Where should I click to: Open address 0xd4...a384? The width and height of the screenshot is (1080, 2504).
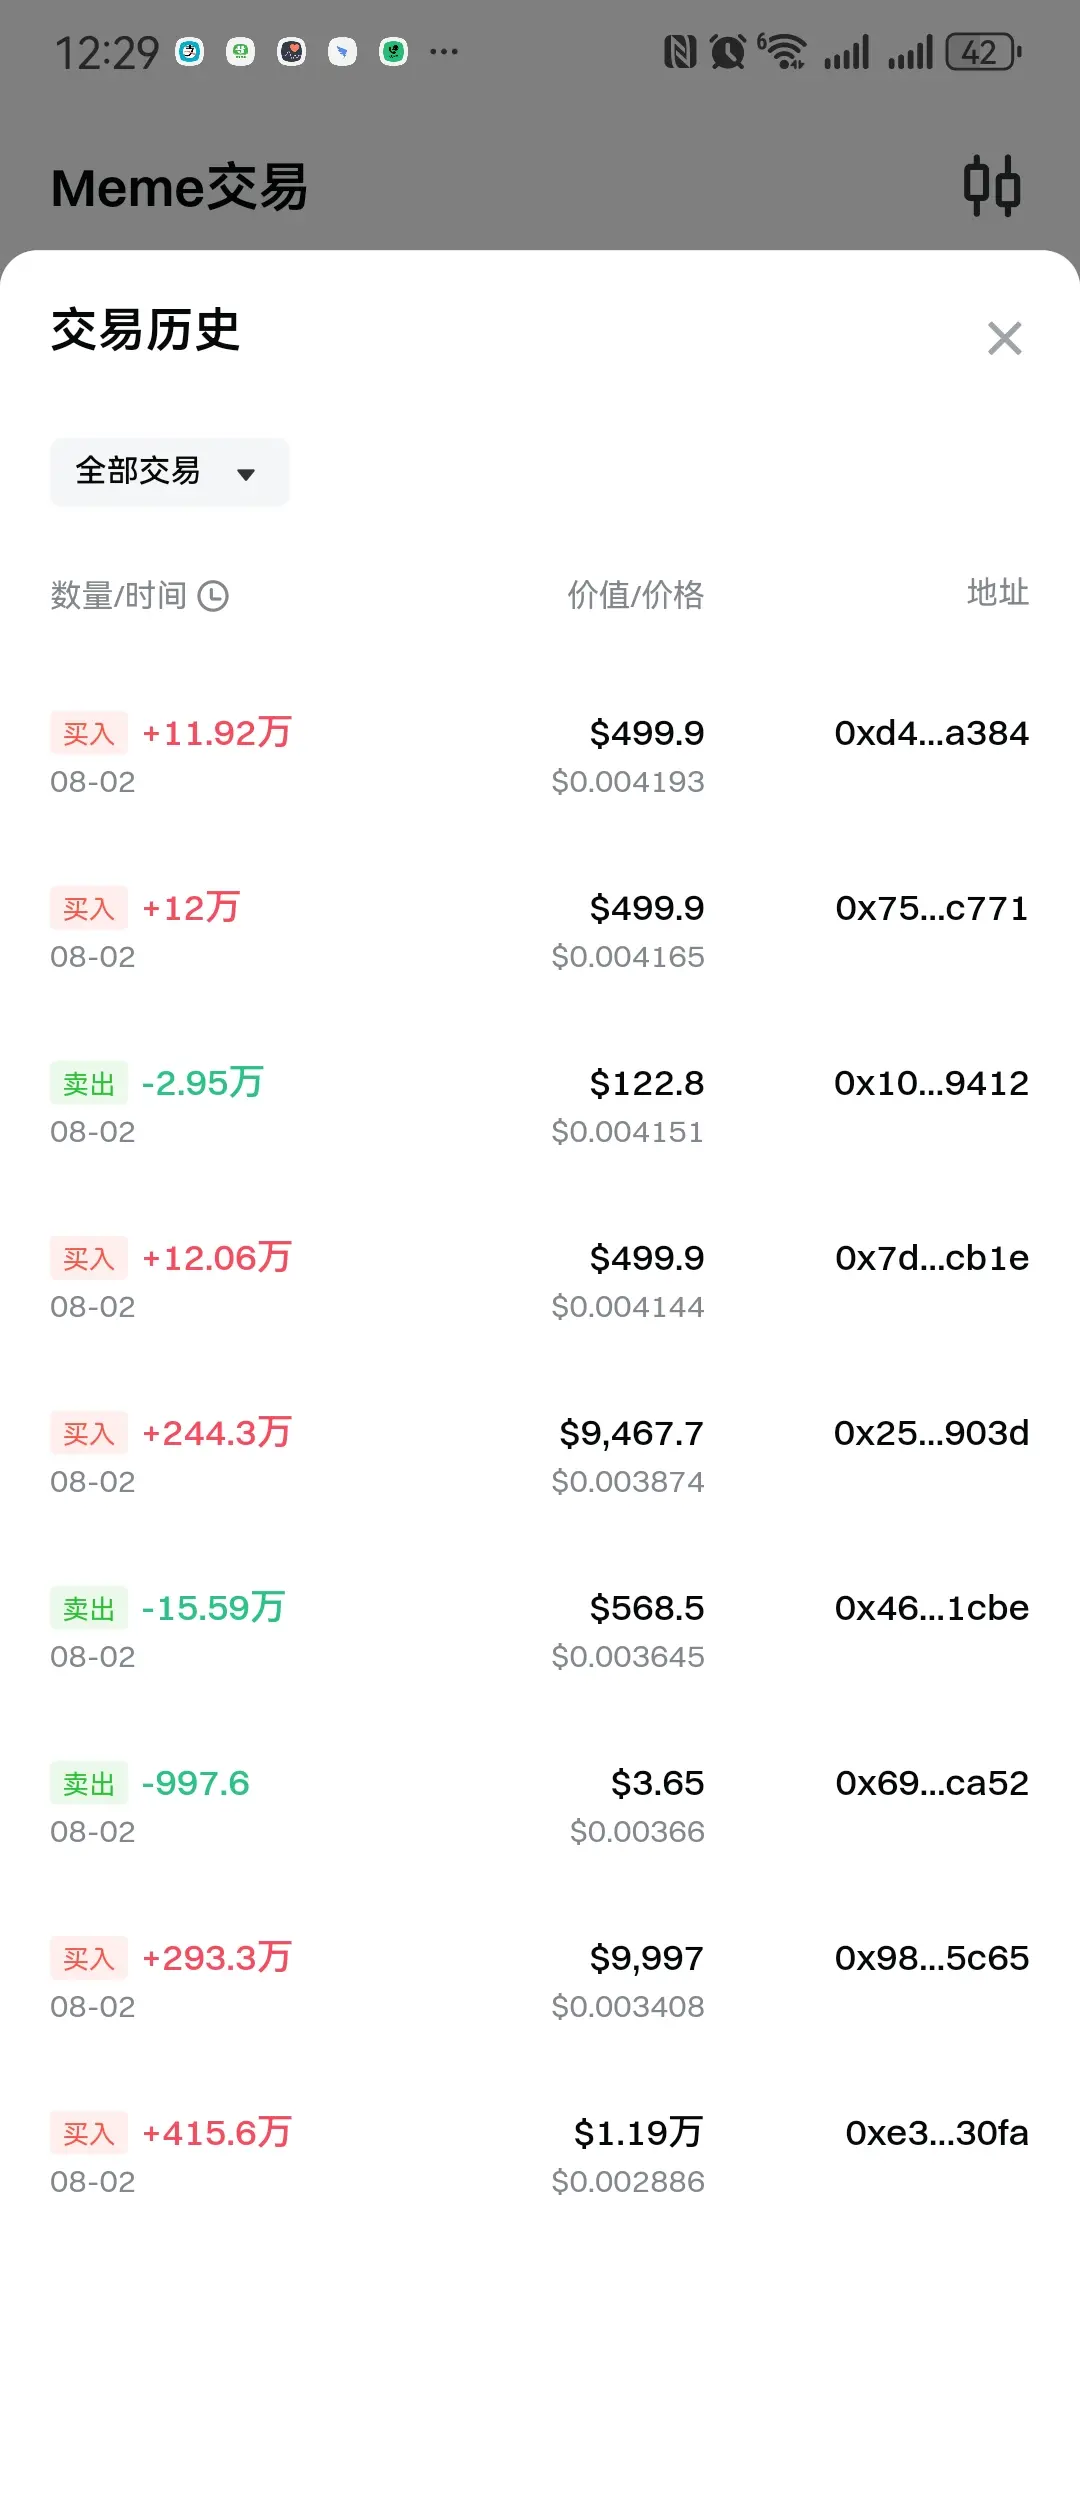coord(931,733)
